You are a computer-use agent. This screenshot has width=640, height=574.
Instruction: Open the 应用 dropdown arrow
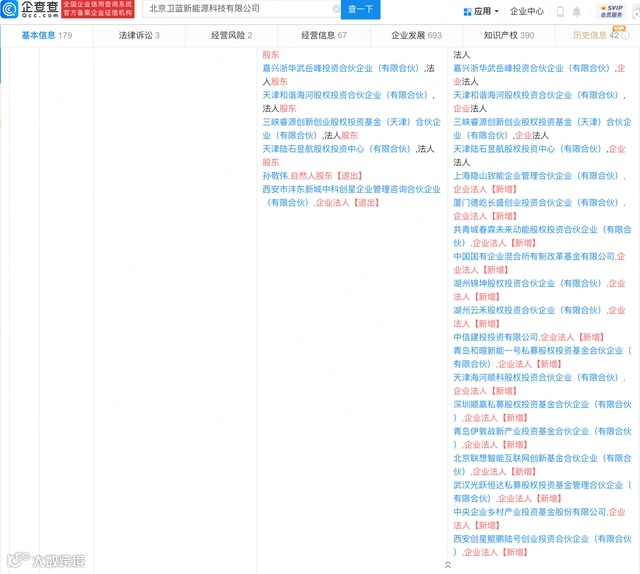(497, 11)
